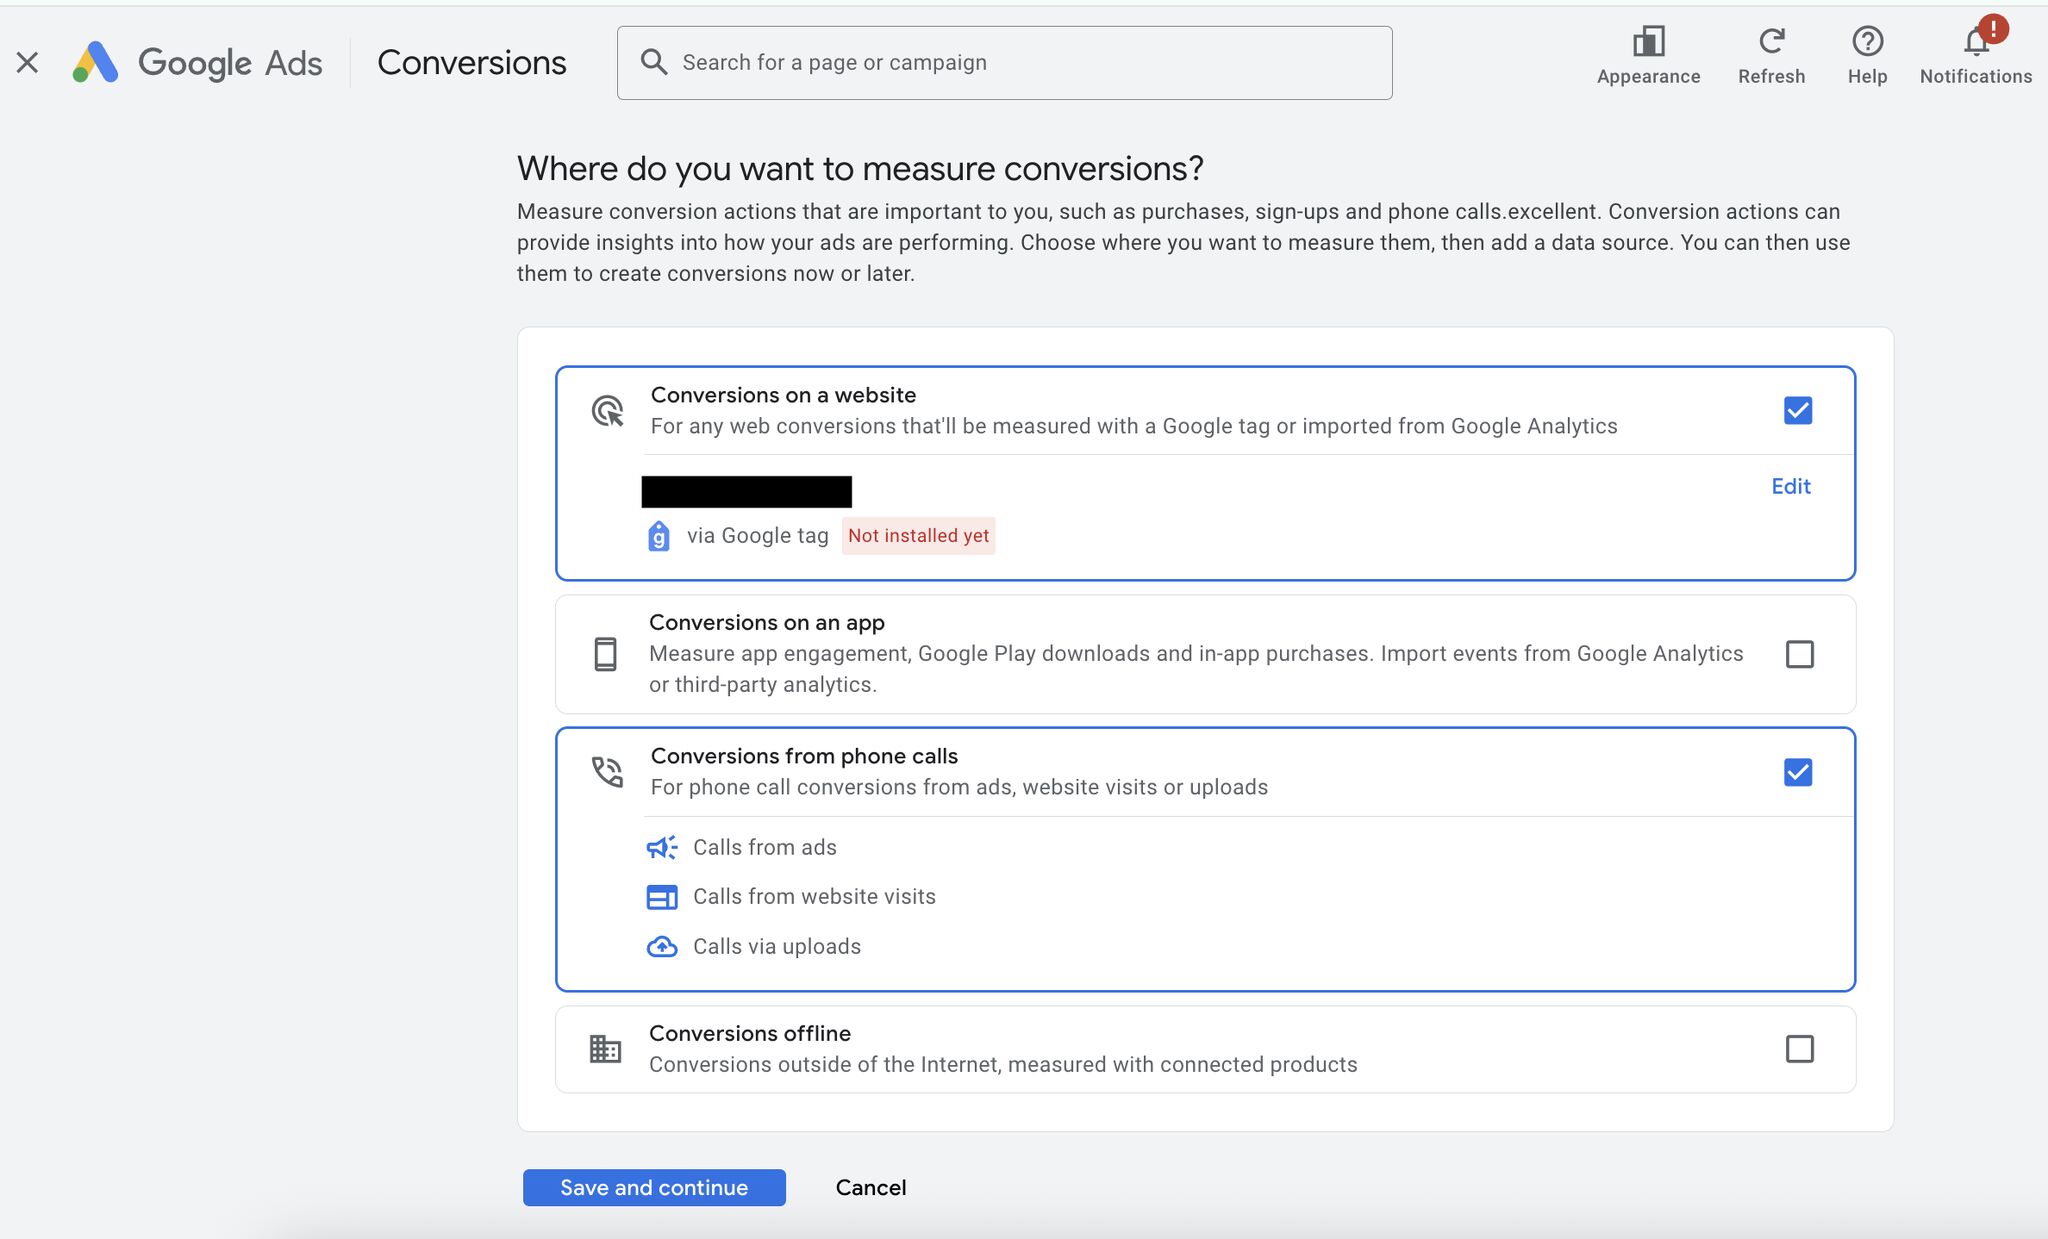
Task: Click the website conversions cursor icon
Action: click(607, 410)
